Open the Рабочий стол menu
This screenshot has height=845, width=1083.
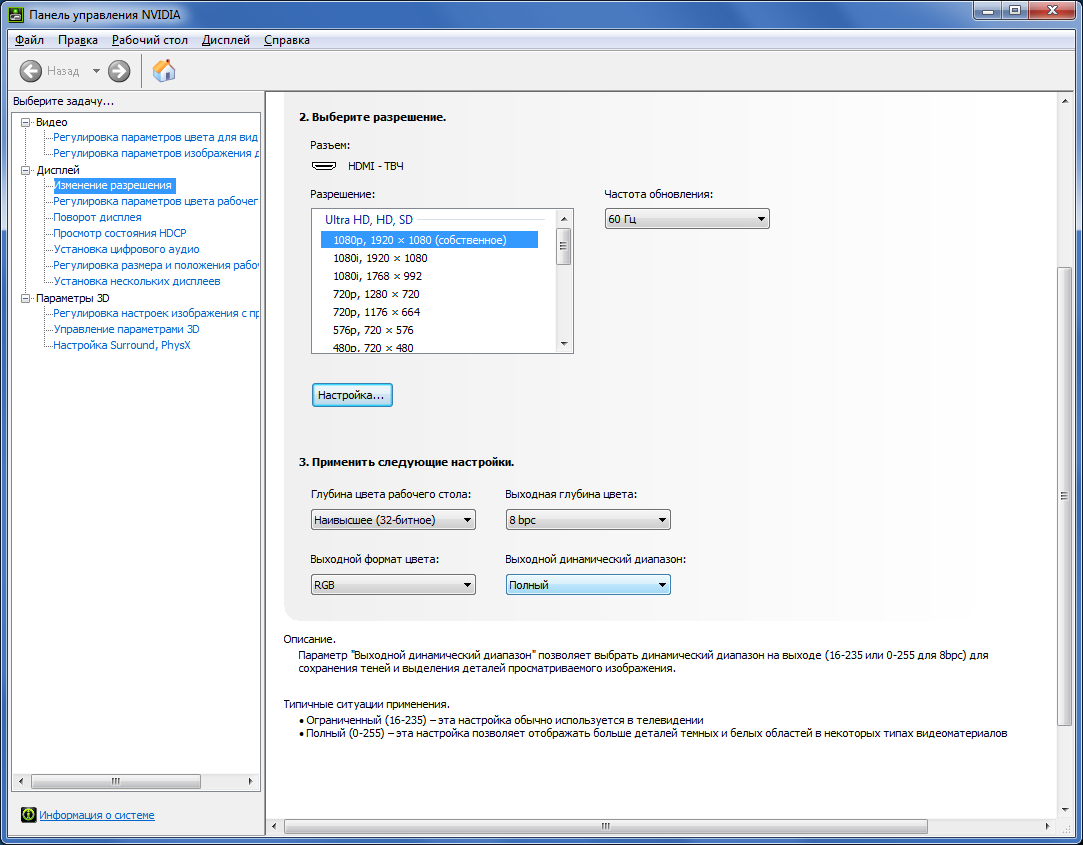[x=150, y=40]
